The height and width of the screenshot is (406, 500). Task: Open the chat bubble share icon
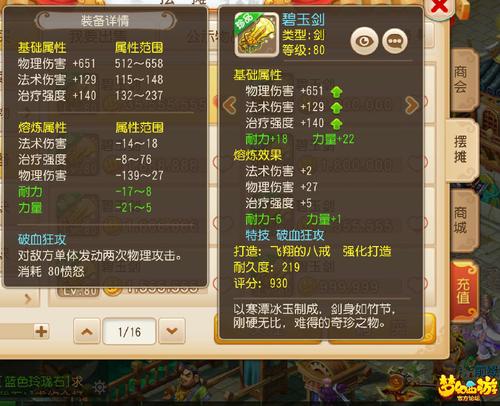tap(395, 41)
